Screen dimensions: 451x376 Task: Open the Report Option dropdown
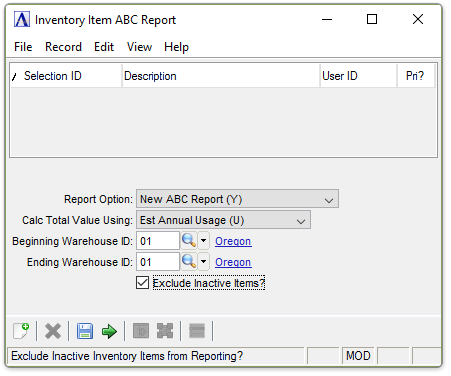pyautogui.click(x=237, y=199)
